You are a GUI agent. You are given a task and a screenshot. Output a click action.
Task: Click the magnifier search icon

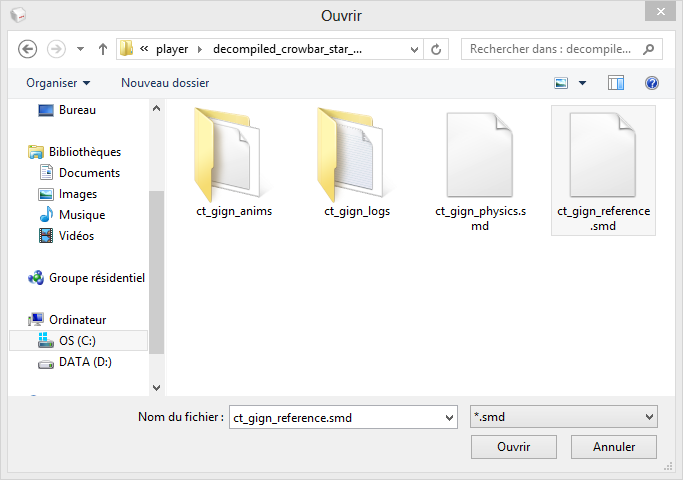(x=648, y=49)
